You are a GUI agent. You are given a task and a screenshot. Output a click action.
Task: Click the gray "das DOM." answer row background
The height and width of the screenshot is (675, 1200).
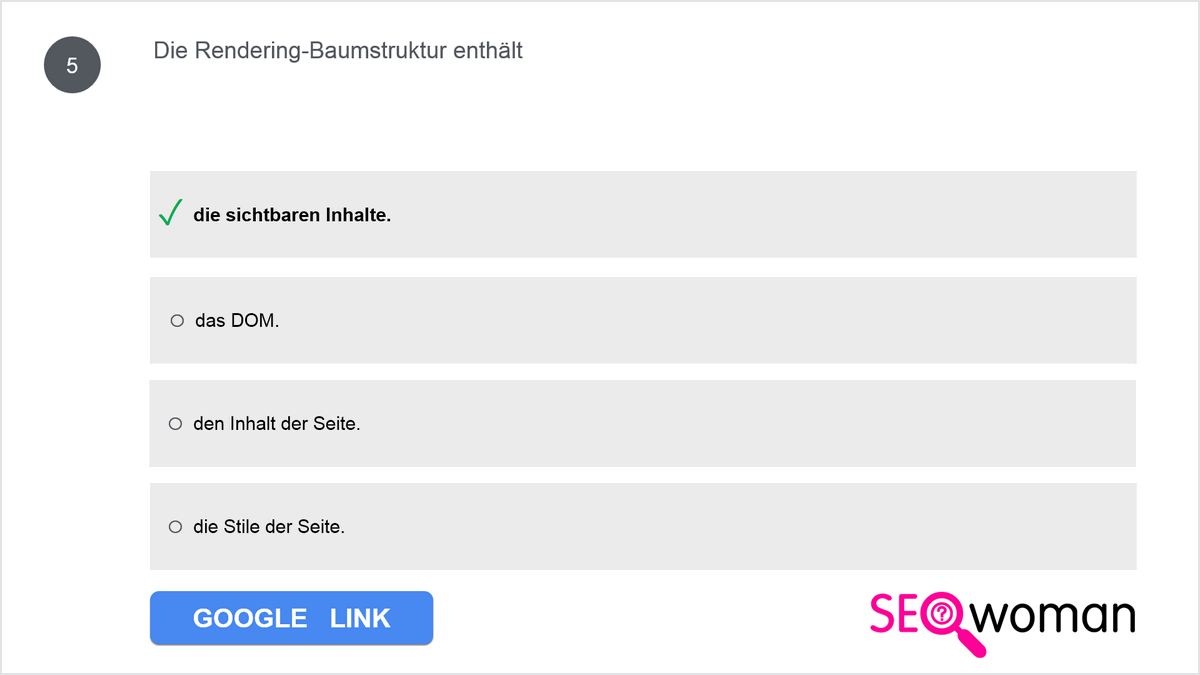(643, 320)
